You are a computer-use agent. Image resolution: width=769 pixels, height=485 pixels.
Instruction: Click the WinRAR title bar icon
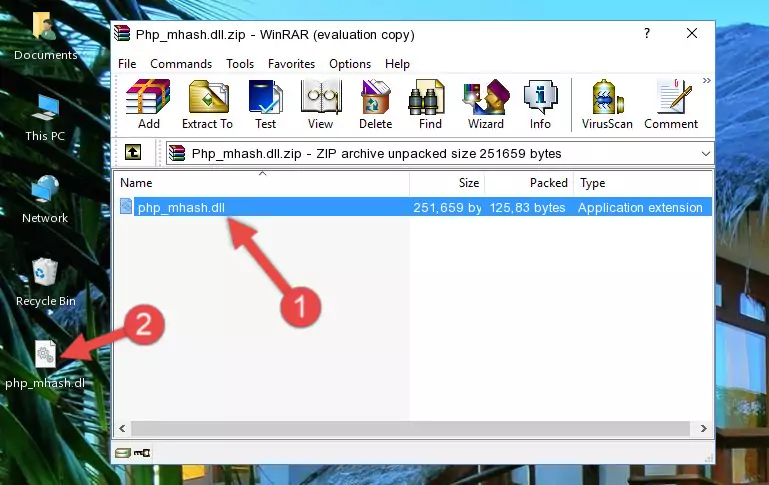click(122, 34)
